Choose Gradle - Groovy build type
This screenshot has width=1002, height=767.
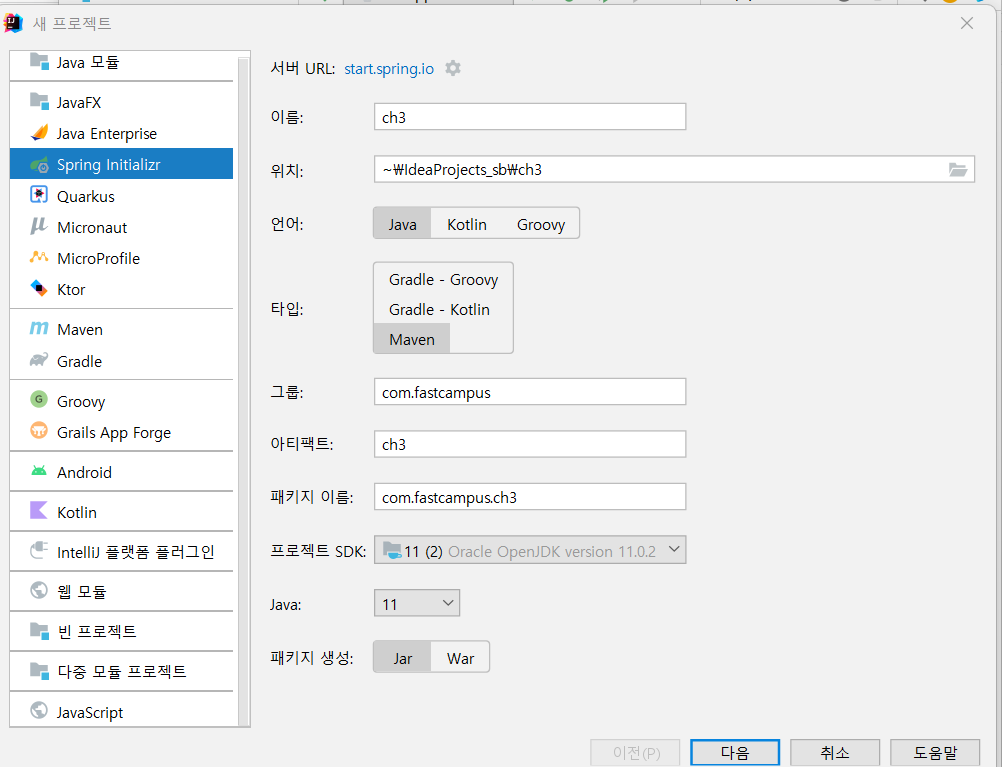pyautogui.click(x=443, y=279)
